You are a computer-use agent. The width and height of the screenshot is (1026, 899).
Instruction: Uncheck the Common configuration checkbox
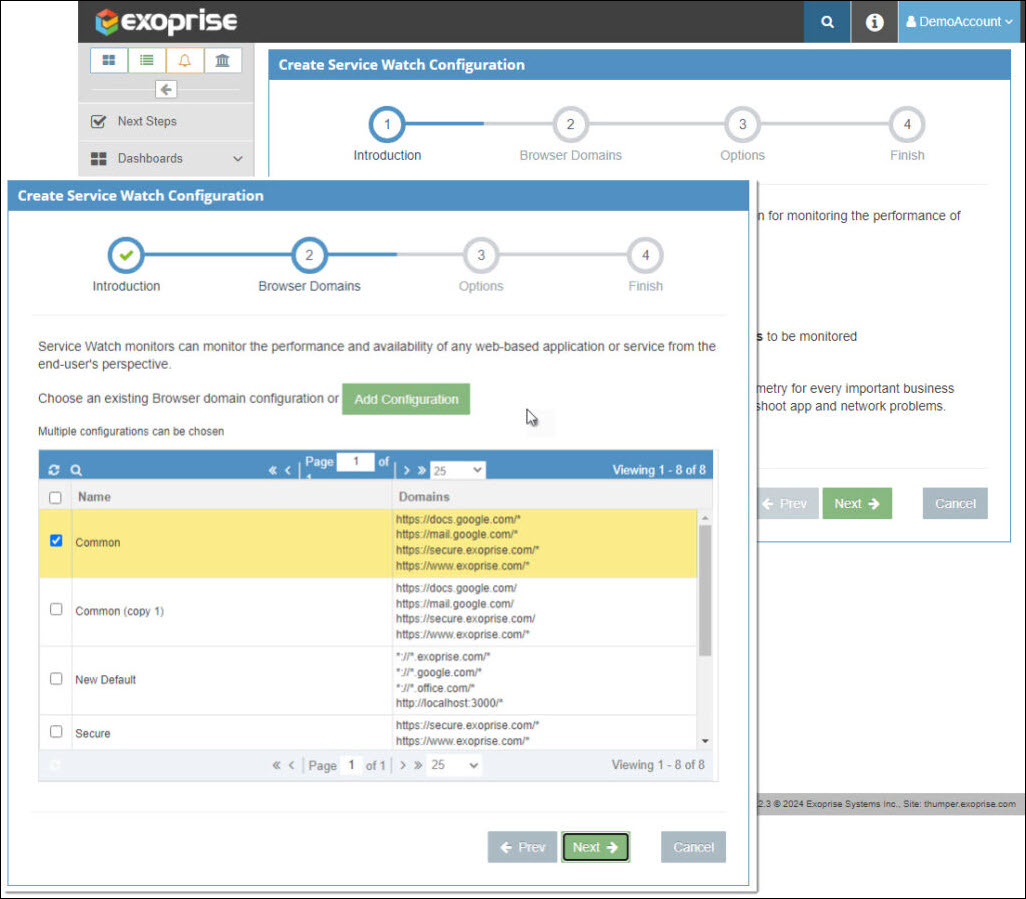(x=56, y=541)
